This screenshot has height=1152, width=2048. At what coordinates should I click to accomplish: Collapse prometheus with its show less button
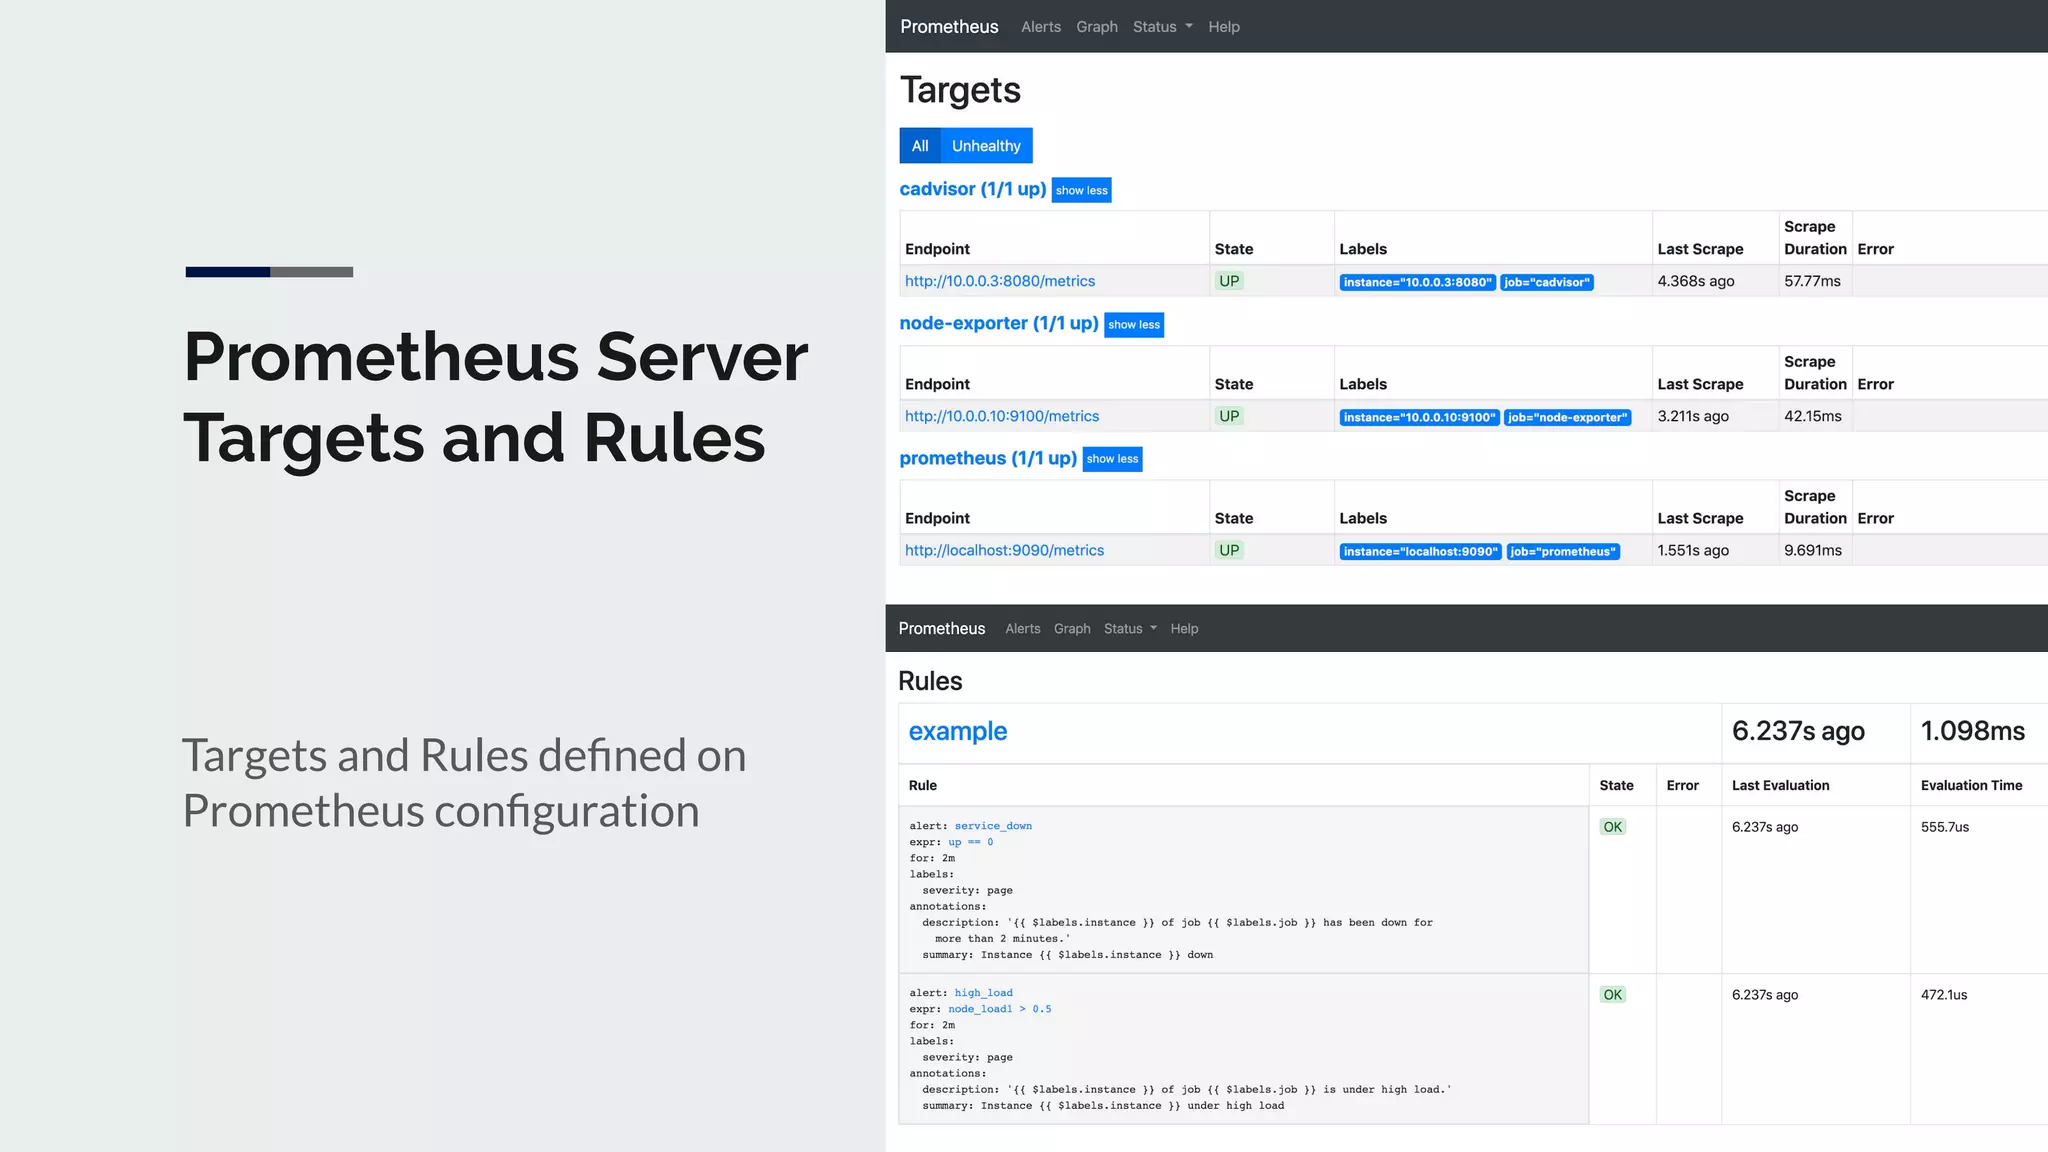click(x=1112, y=459)
